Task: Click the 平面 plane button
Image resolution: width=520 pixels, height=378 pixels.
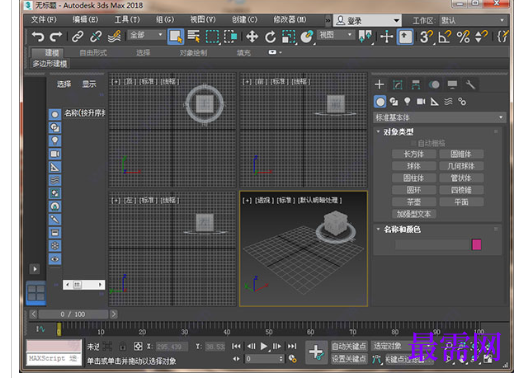Action: pos(461,202)
